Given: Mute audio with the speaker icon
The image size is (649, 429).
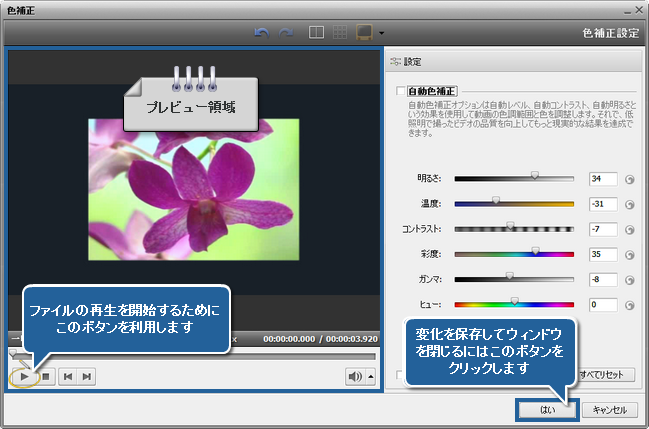Looking at the screenshot, I should [354, 376].
